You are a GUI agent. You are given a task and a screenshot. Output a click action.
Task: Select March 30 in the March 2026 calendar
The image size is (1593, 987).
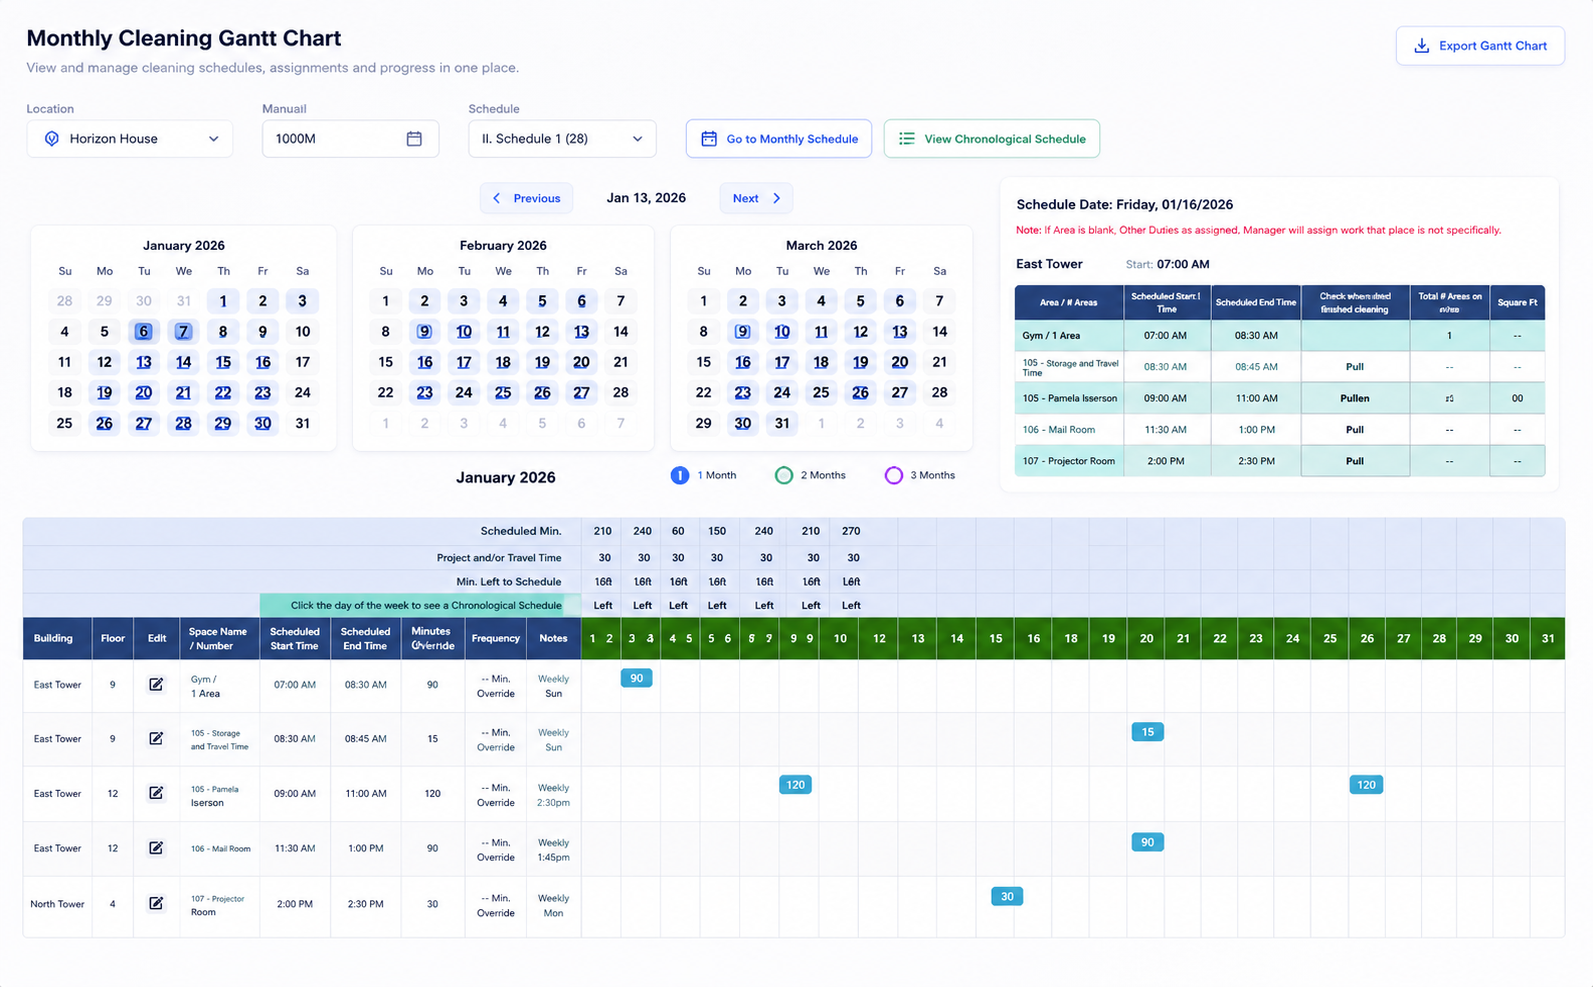[743, 423]
